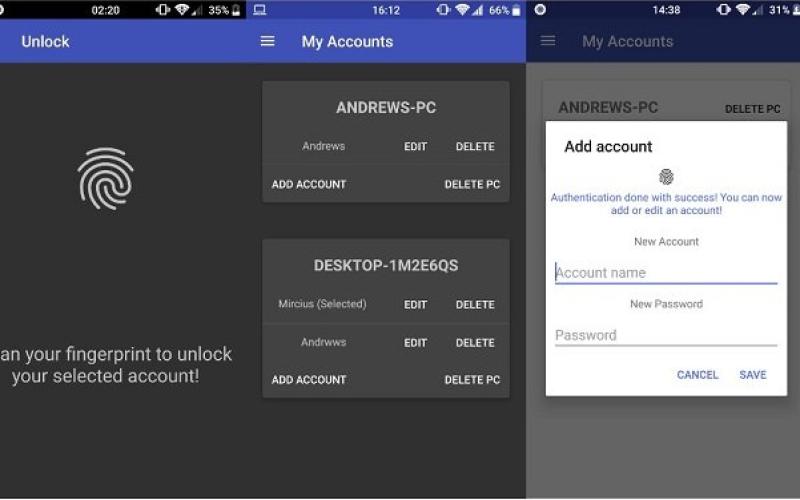Tap the battery icon showing 66%
The image size is (800, 500).
pyautogui.click(x=516, y=10)
